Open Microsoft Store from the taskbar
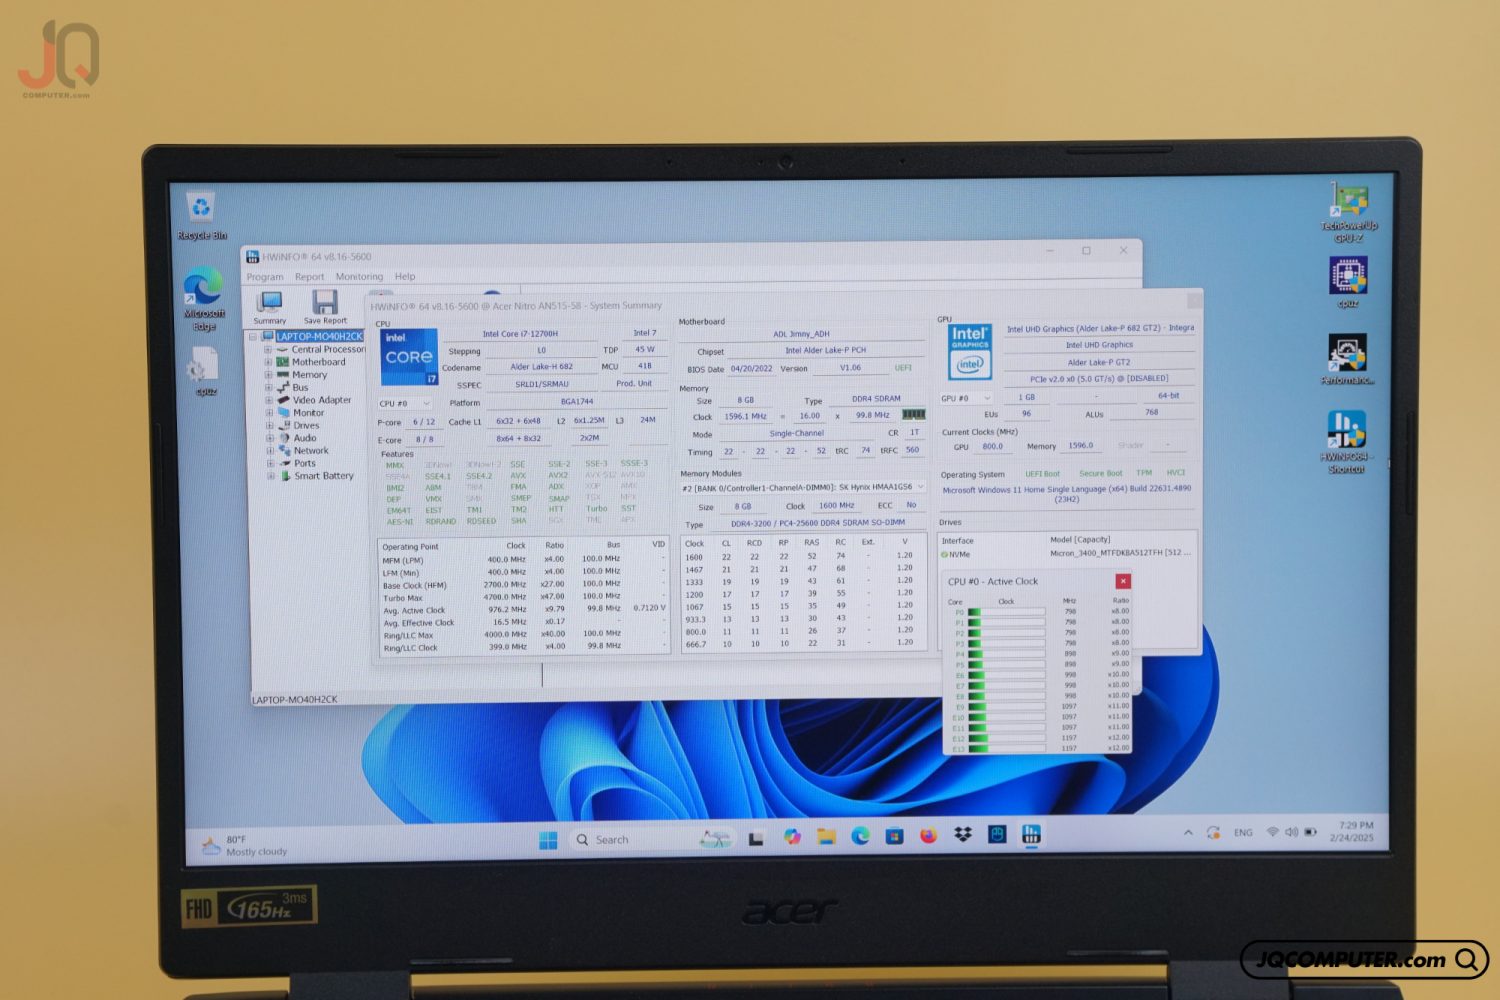The width and height of the screenshot is (1500, 1000). (894, 836)
